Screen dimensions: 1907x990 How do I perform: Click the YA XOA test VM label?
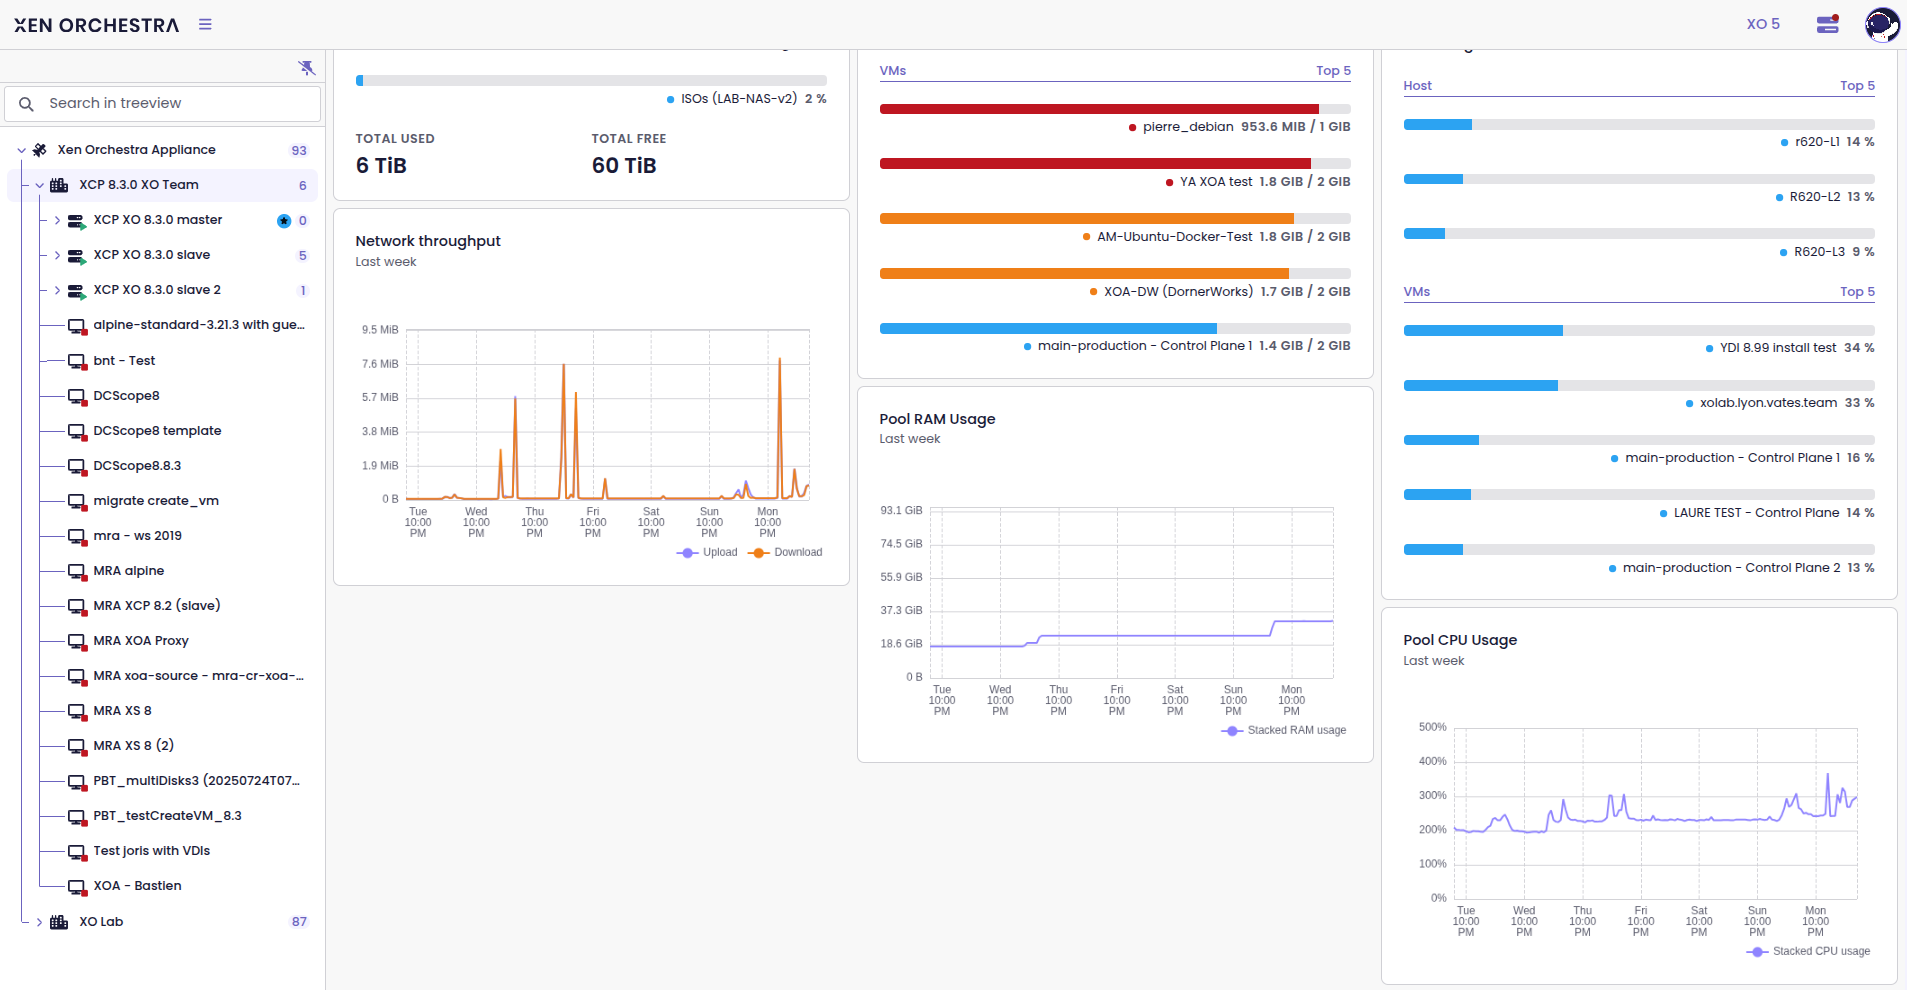(x=1216, y=182)
